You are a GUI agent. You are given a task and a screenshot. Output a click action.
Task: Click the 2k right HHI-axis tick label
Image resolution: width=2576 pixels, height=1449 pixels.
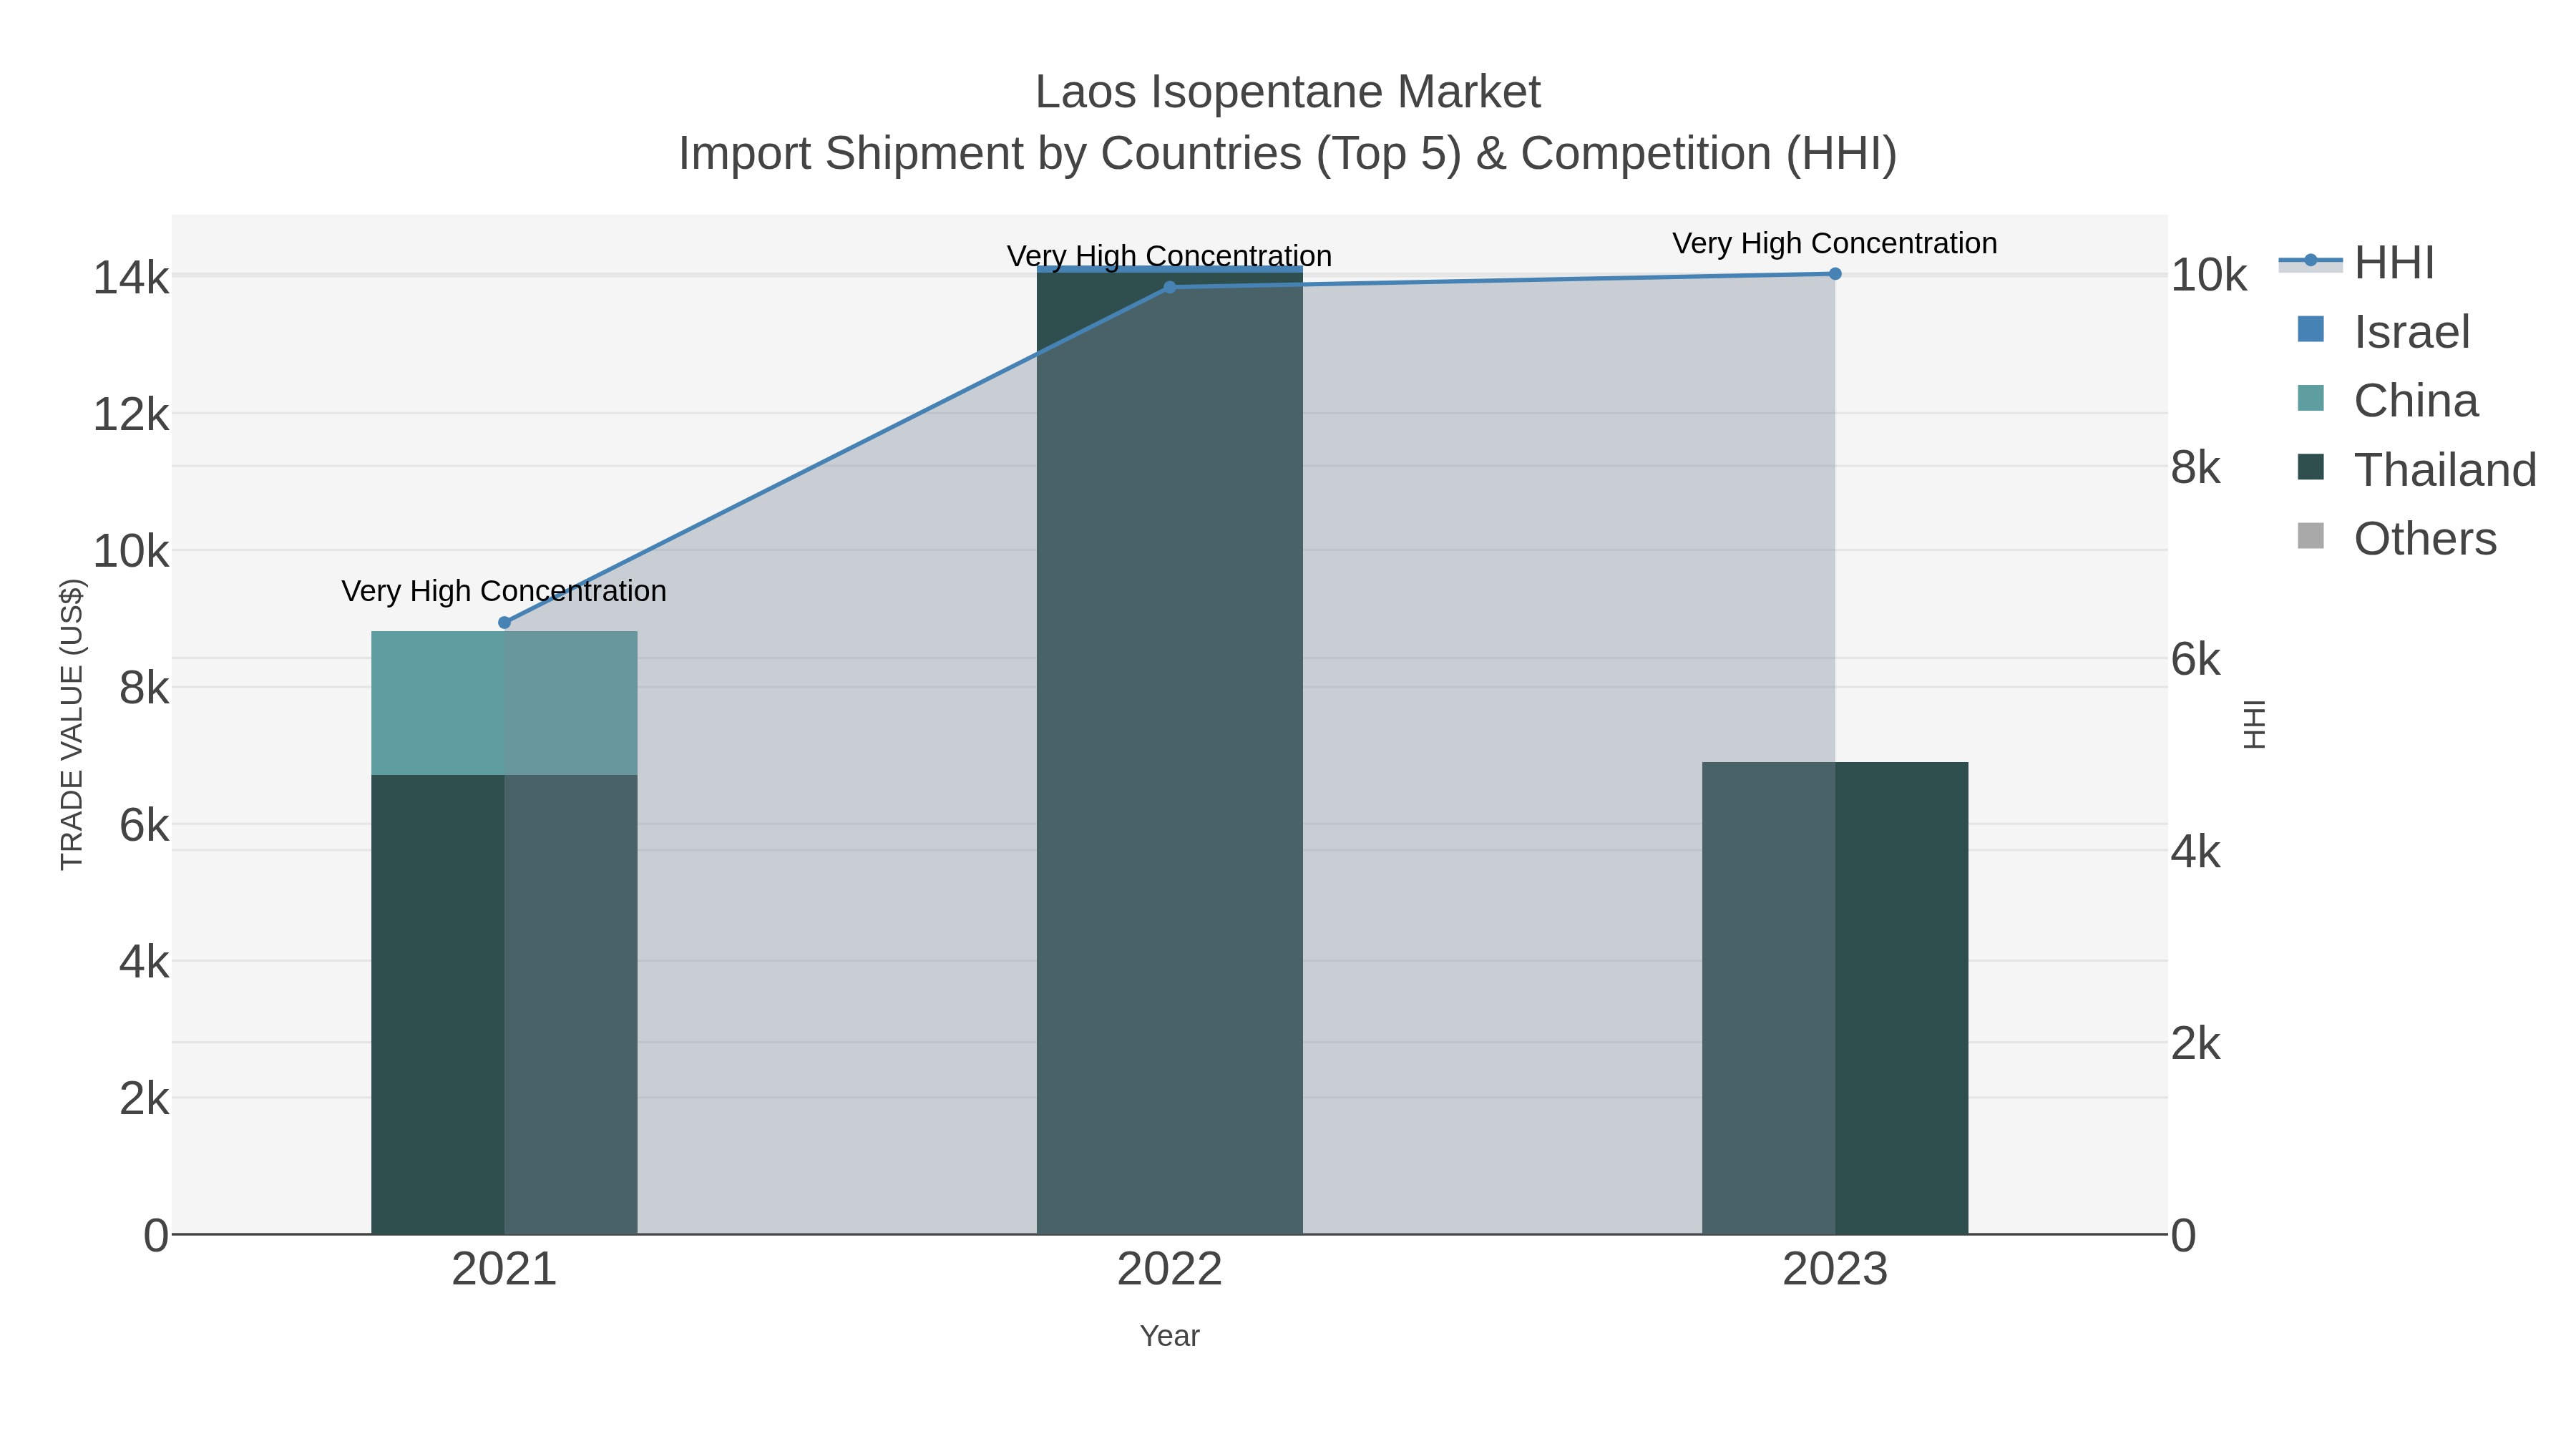(x=2196, y=1044)
